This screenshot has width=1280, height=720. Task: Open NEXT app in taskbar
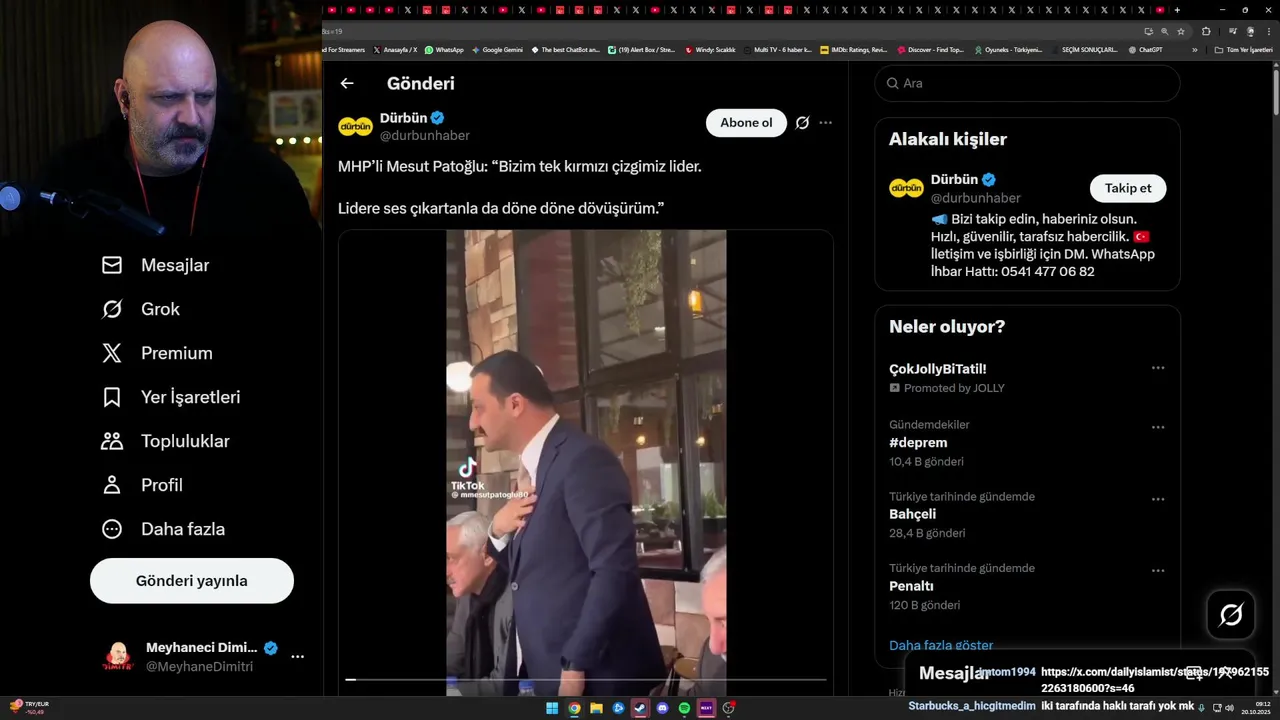(x=706, y=708)
